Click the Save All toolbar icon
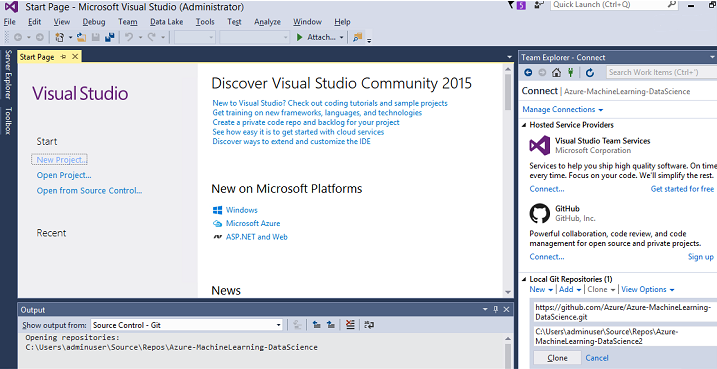This screenshot has height=369, width=717. pos(110,37)
